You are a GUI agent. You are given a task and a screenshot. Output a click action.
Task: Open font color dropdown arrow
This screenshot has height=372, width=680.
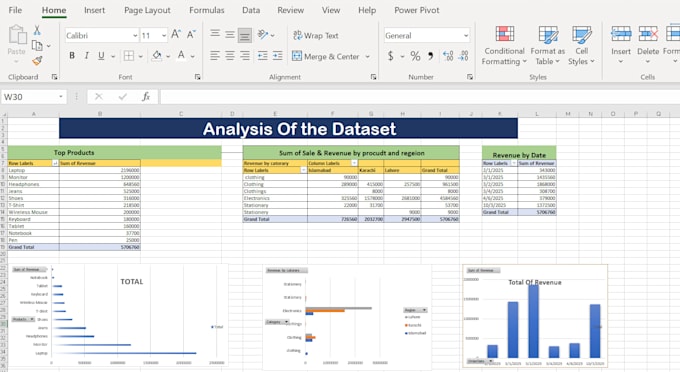193,56
